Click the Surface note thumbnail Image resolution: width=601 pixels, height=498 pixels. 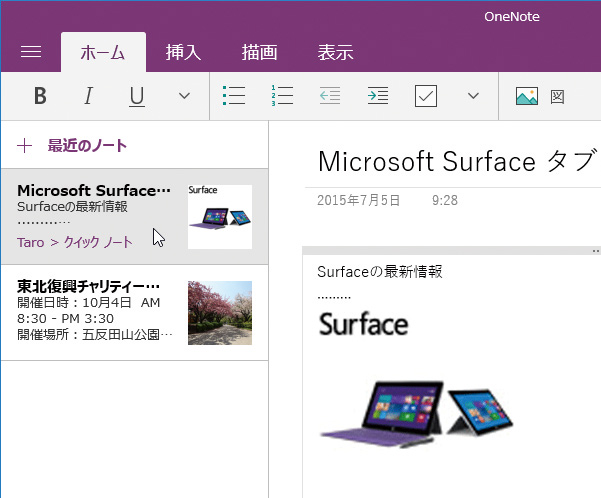tap(220, 217)
